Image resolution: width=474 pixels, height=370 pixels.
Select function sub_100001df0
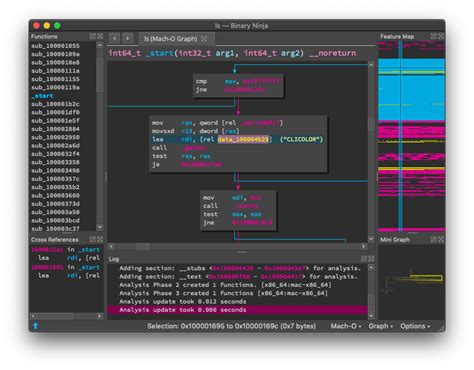pyautogui.click(x=55, y=112)
